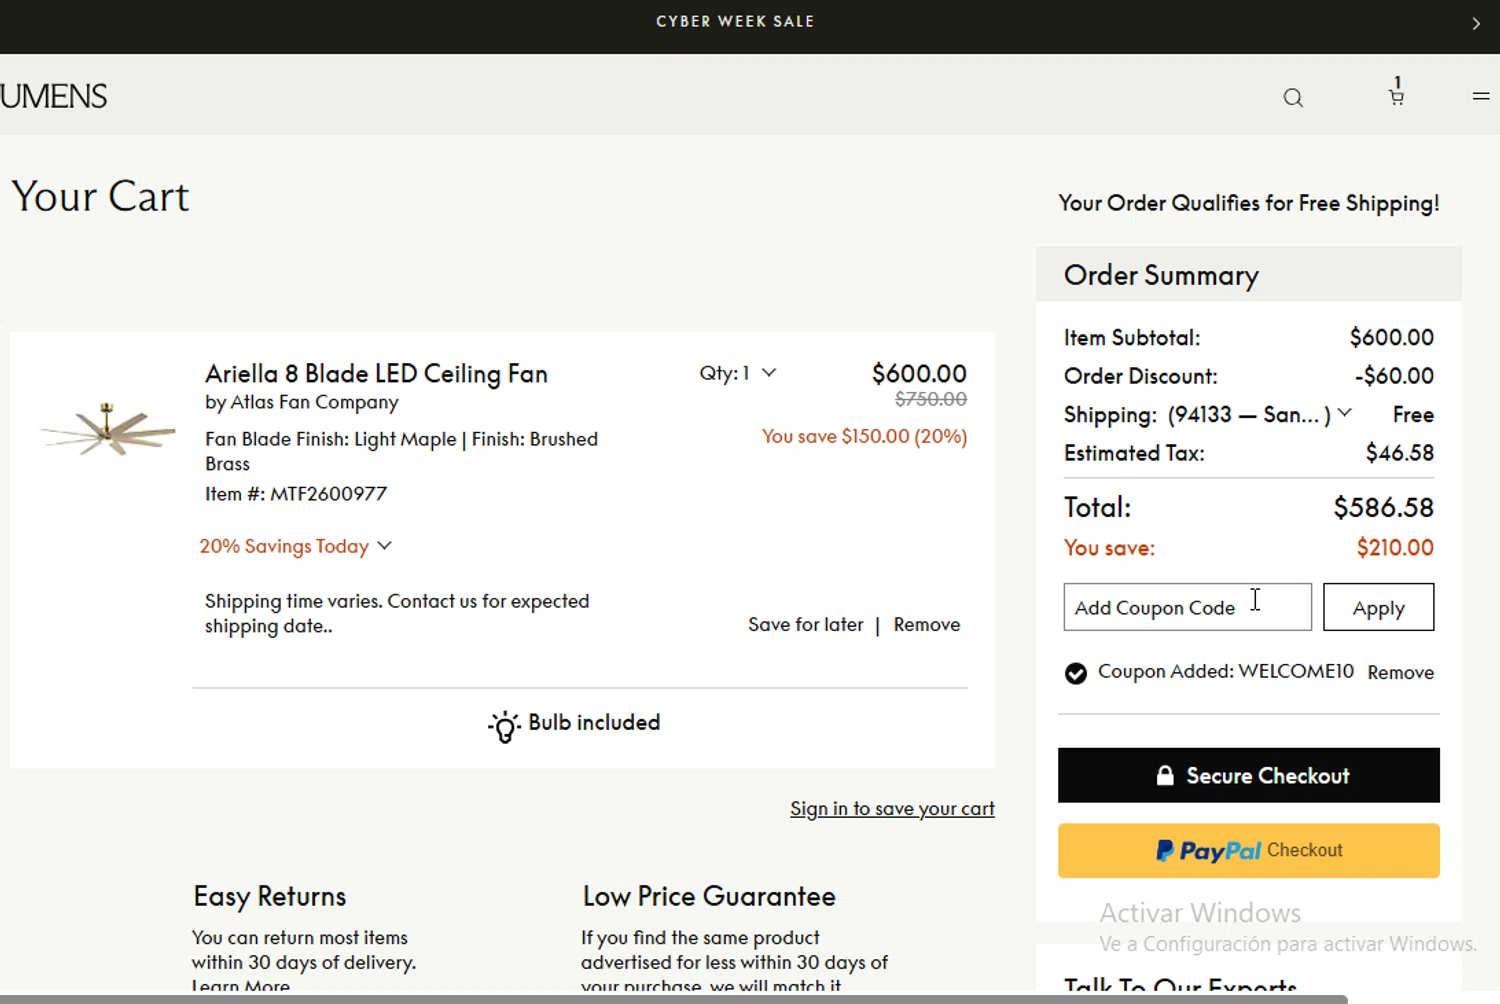Image resolution: width=1500 pixels, height=1004 pixels.
Task: Expand the 20% Savings Today details
Action: 295,546
